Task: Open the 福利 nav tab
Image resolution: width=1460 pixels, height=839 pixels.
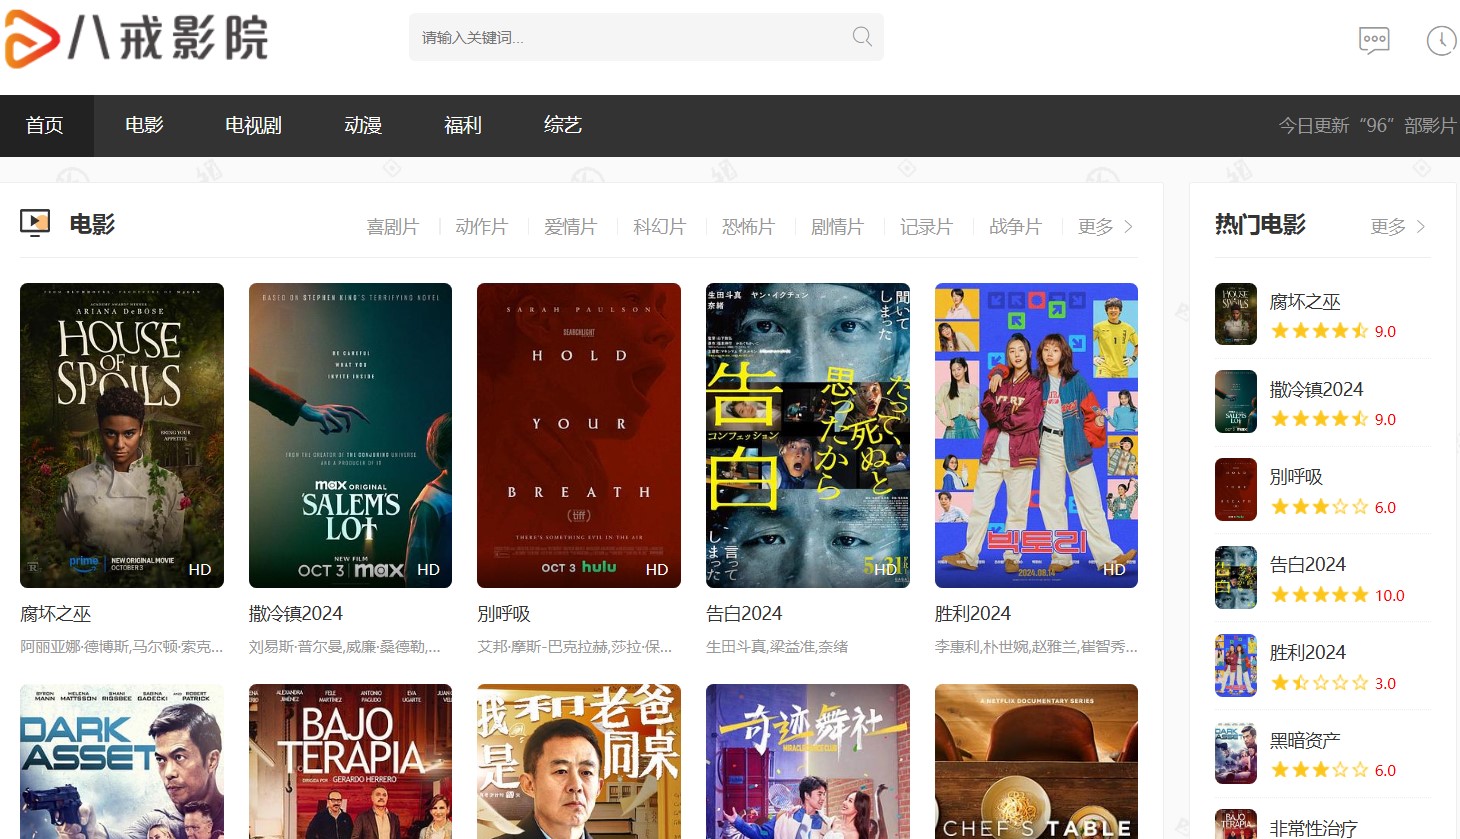Action: (x=463, y=126)
